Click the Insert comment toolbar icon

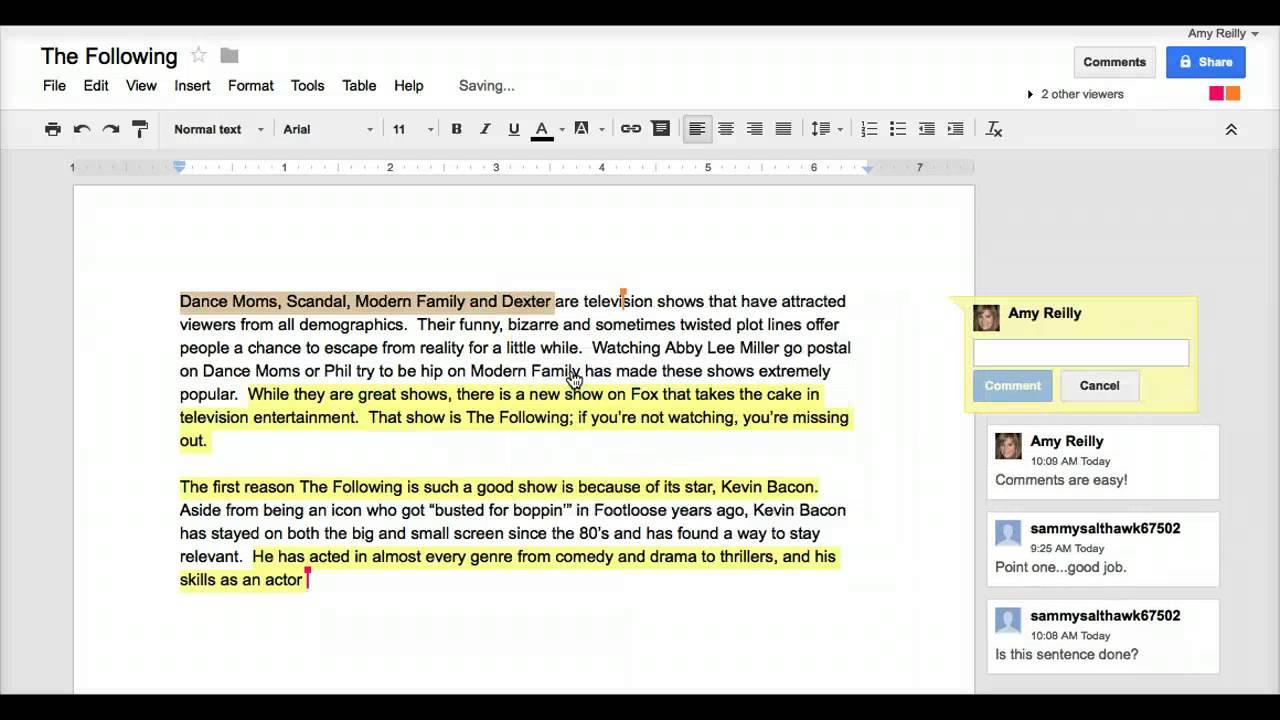coord(661,129)
